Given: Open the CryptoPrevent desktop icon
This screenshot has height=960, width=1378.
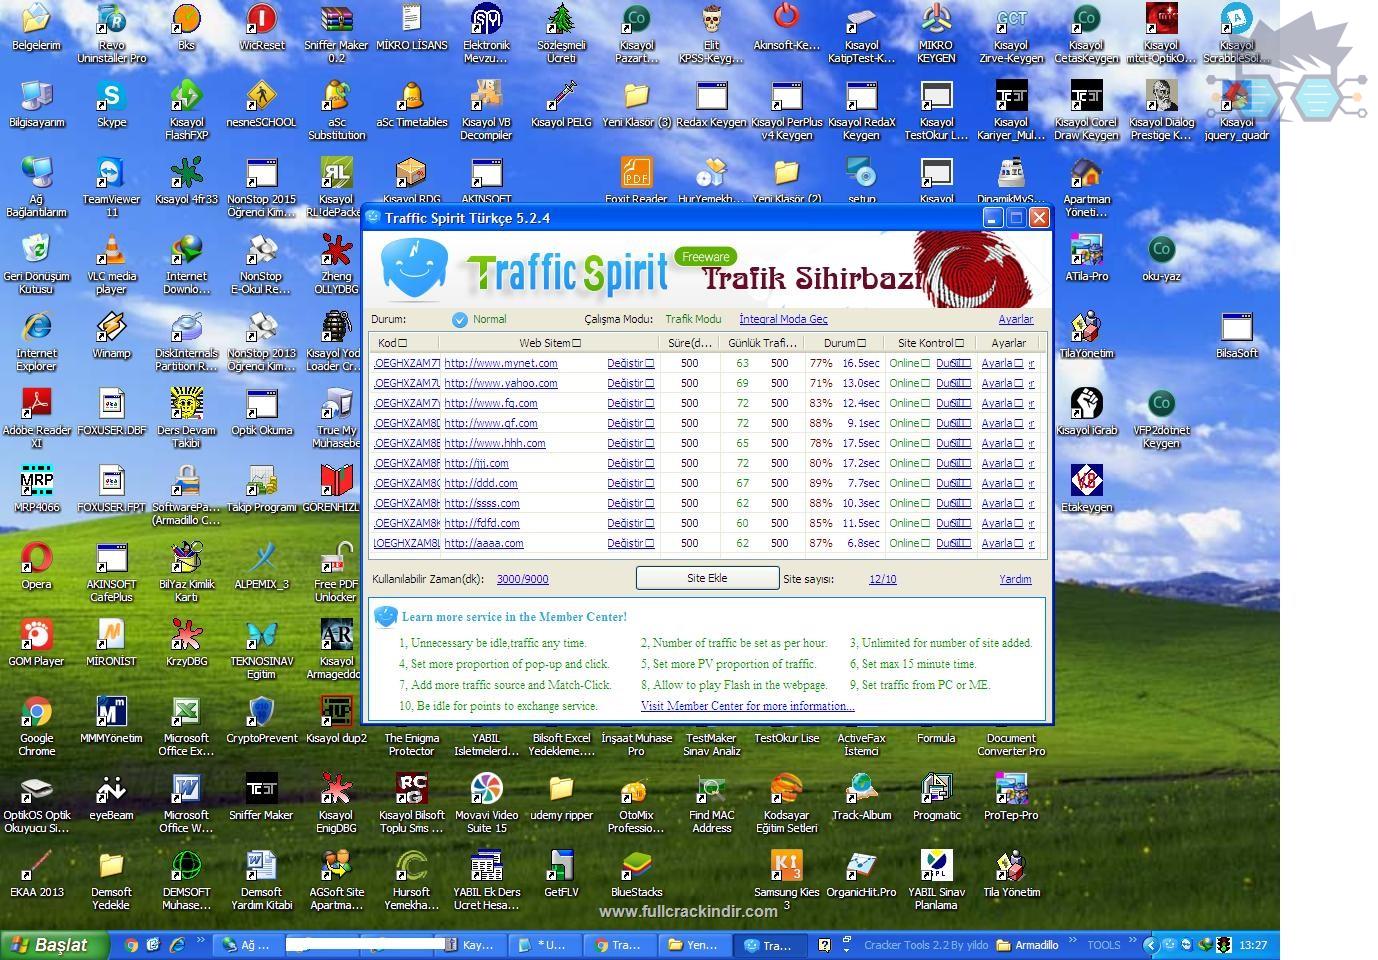Looking at the screenshot, I should 261,720.
